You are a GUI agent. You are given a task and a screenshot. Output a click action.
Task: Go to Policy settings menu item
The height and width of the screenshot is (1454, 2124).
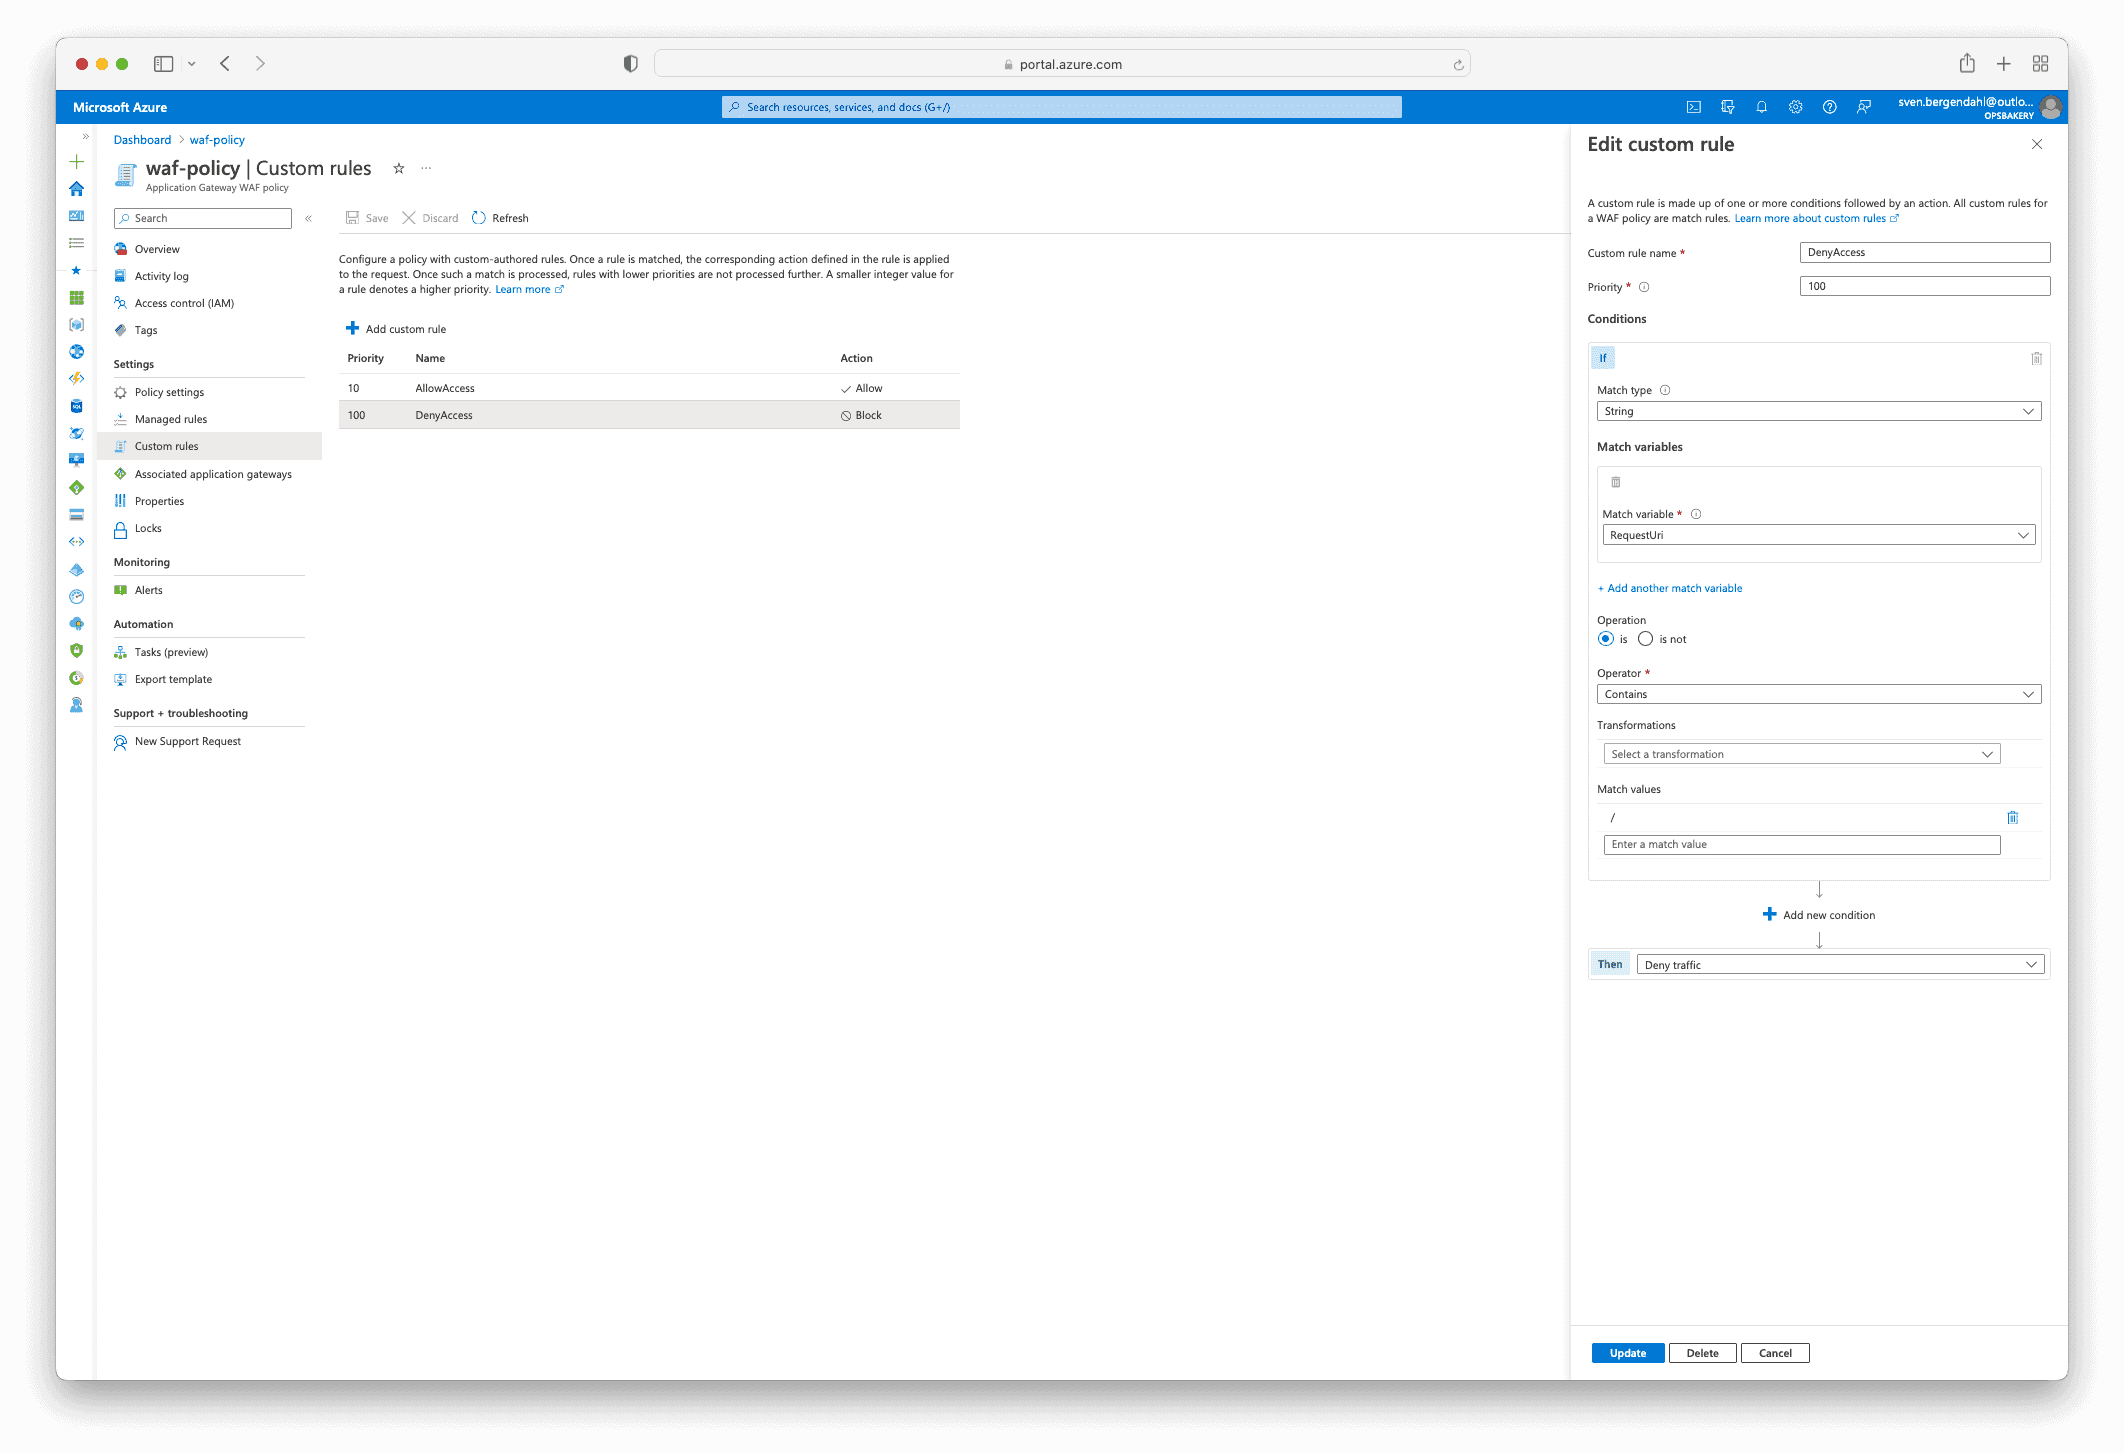click(x=169, y=392)
